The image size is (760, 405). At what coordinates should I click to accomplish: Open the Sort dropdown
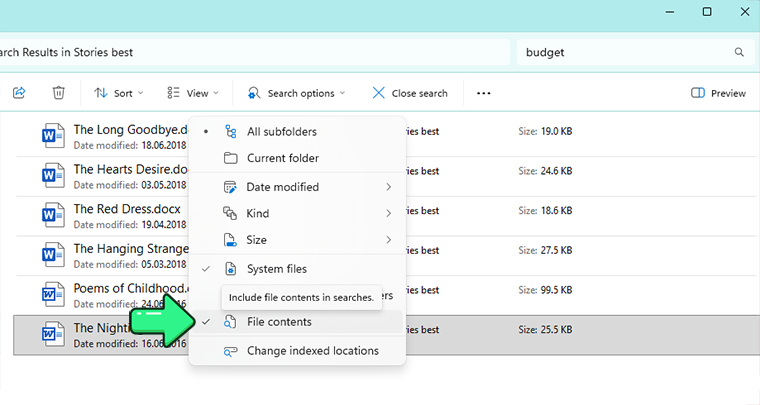pyautogui.click(x=119, y=93)
